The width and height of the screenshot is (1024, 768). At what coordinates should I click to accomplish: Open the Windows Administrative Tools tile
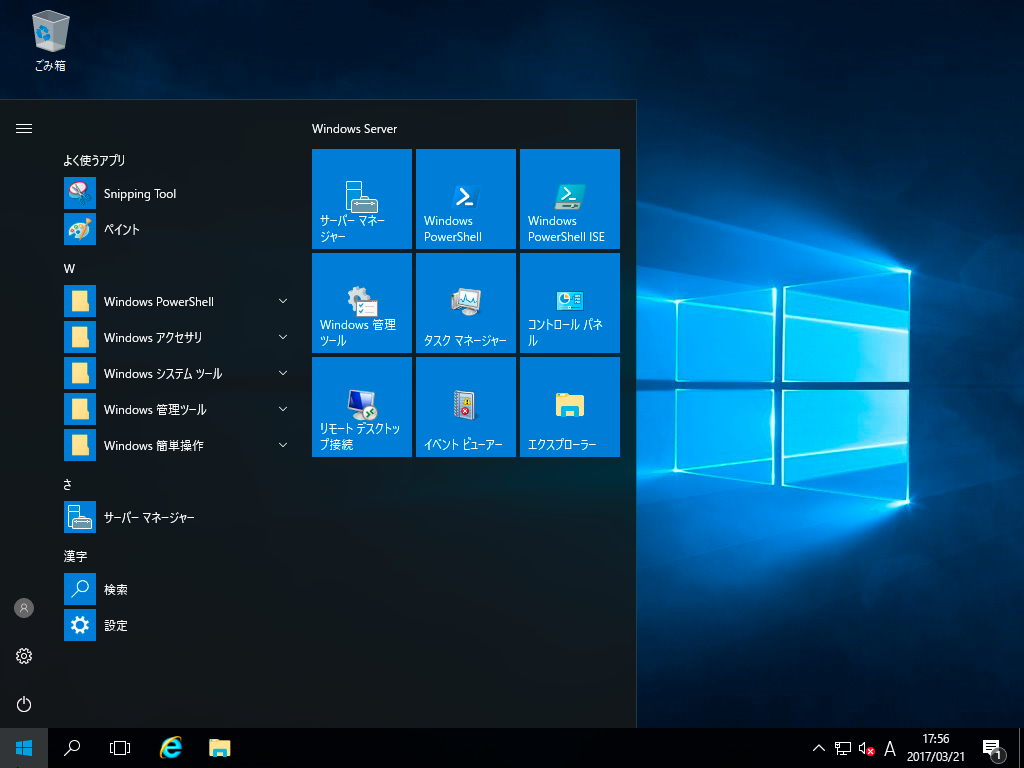362,303
